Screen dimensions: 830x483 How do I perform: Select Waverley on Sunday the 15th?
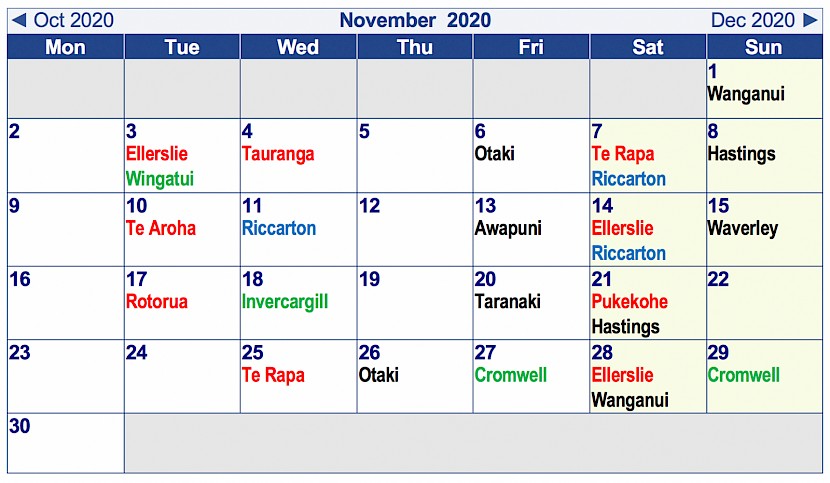click(x=743, y=229)
